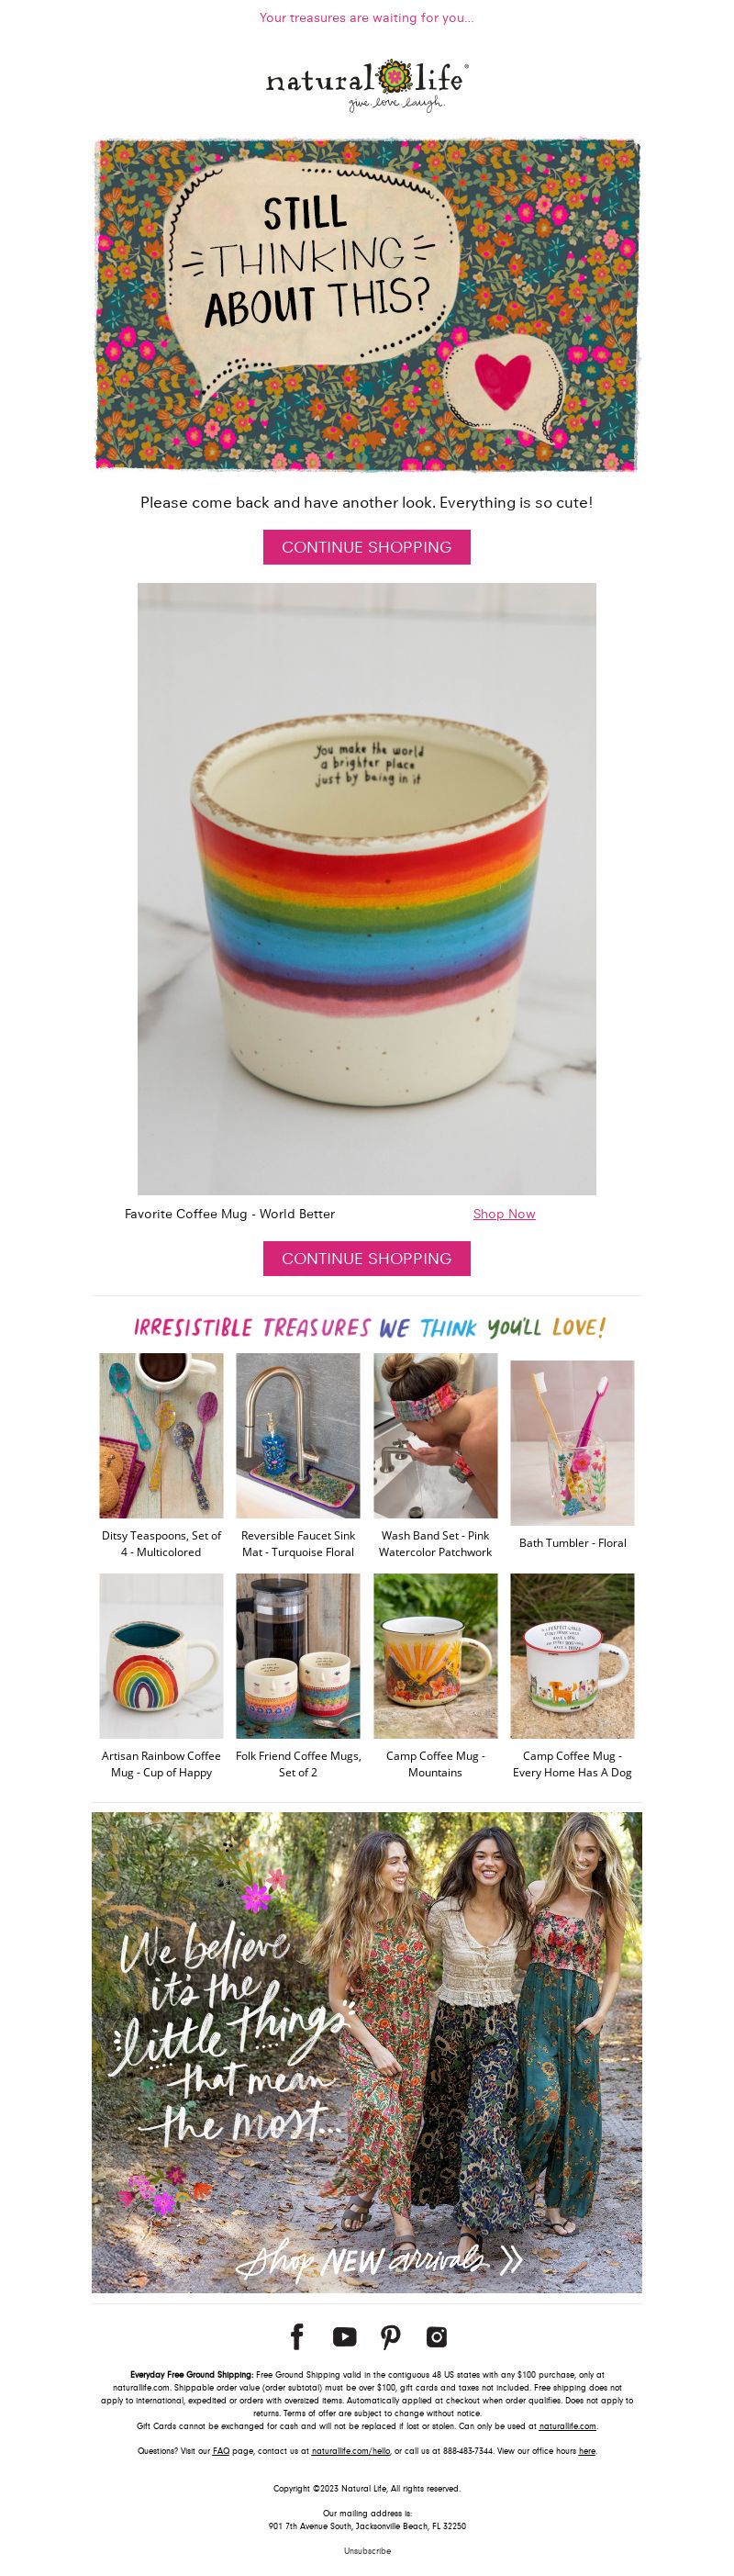Open the Pinterest social icon

[x=390, y=2337]
